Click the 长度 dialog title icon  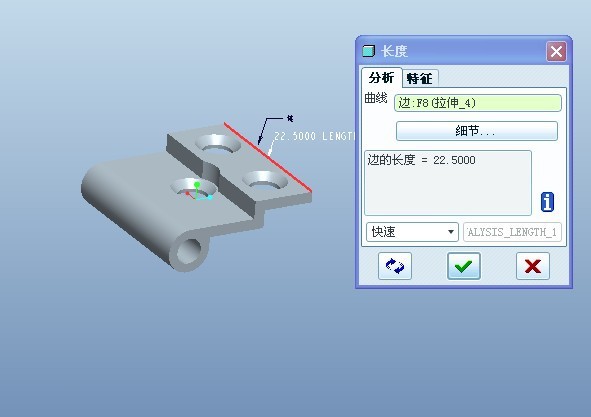point(369,51)
